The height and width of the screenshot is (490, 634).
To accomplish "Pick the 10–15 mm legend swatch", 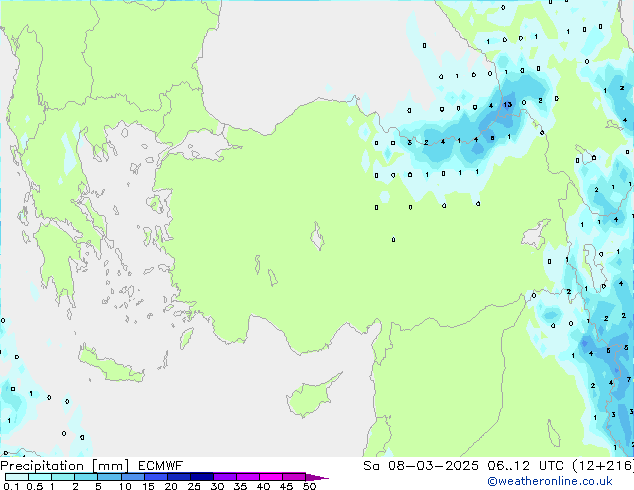I will (x=132, y=477).
